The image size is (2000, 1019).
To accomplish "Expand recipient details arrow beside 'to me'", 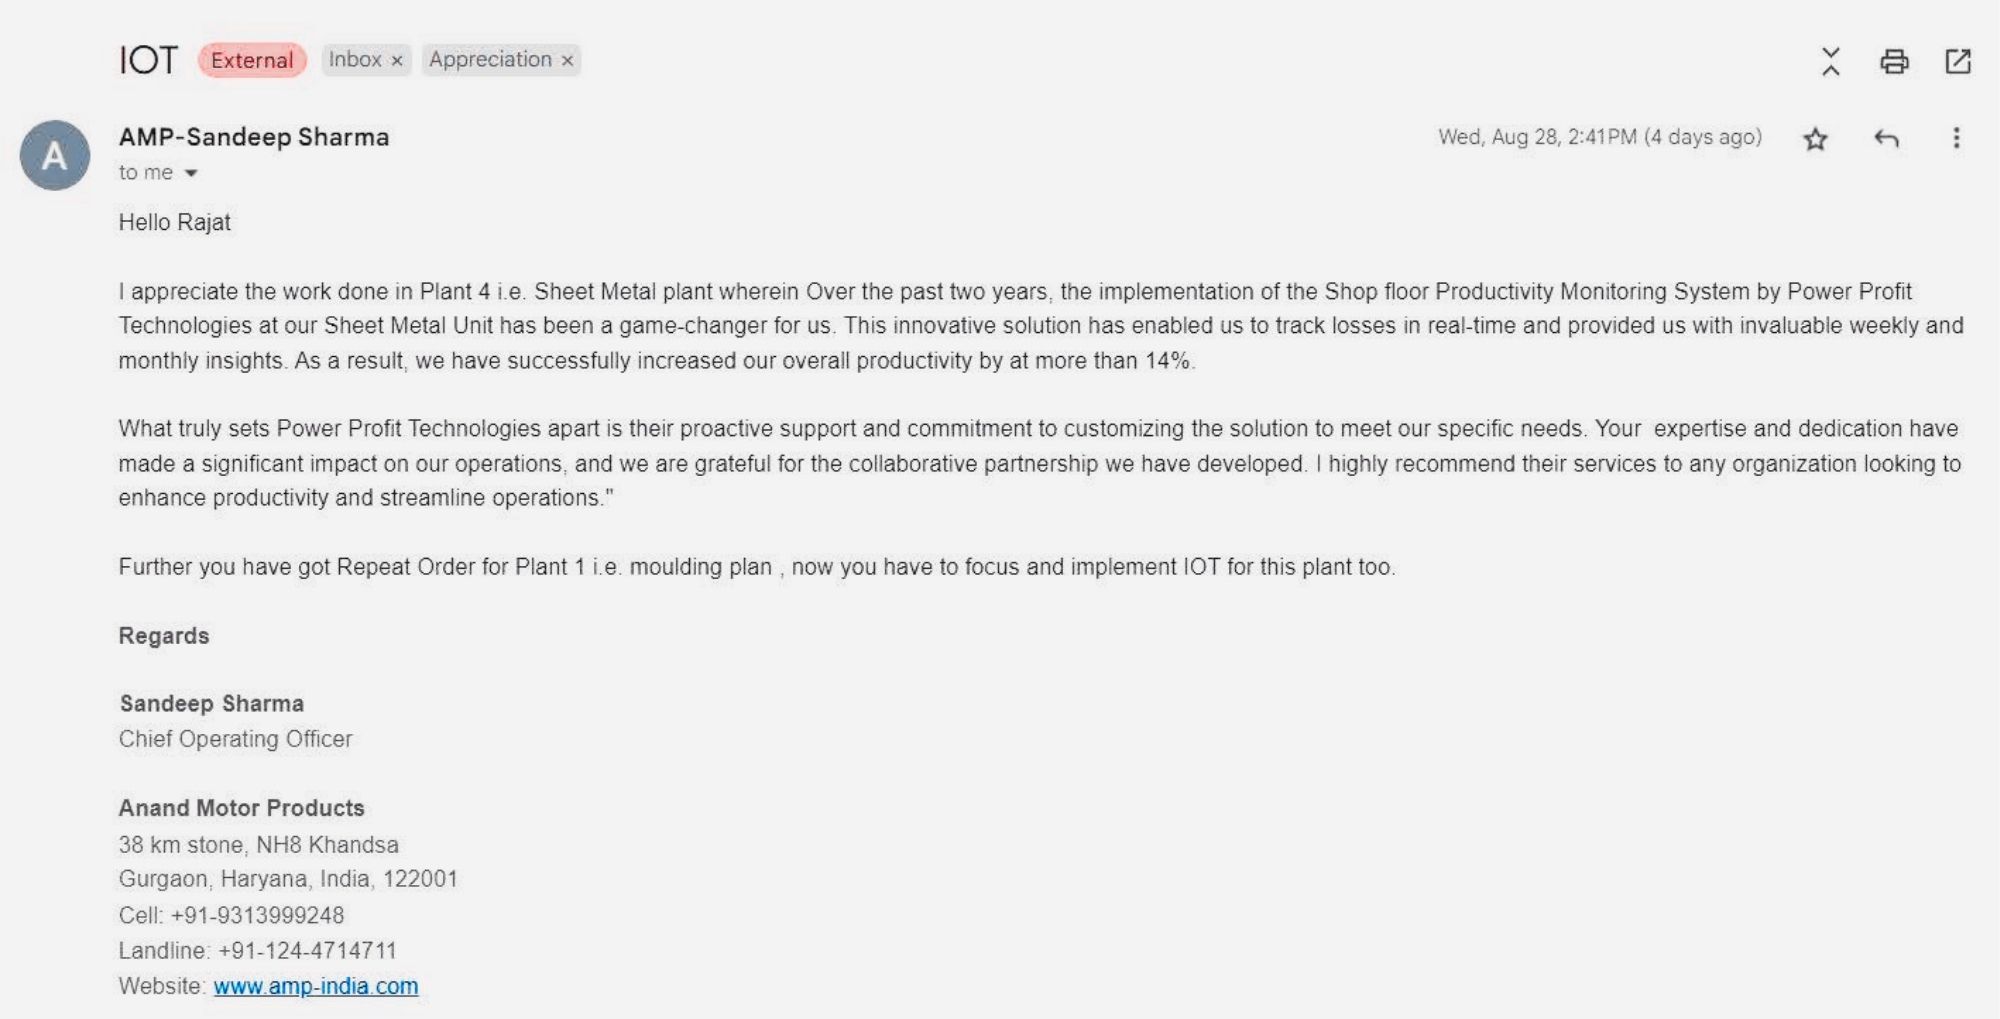I will pyautogui.click(x=191, y=173).
